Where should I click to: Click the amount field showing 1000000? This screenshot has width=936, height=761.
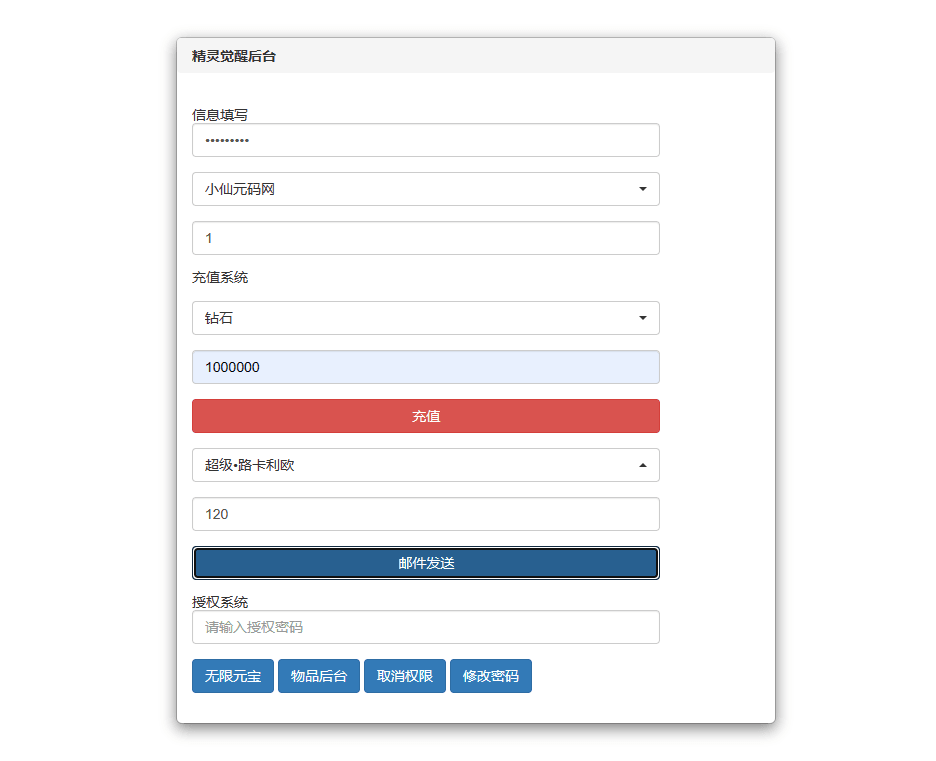coord(426,367)
